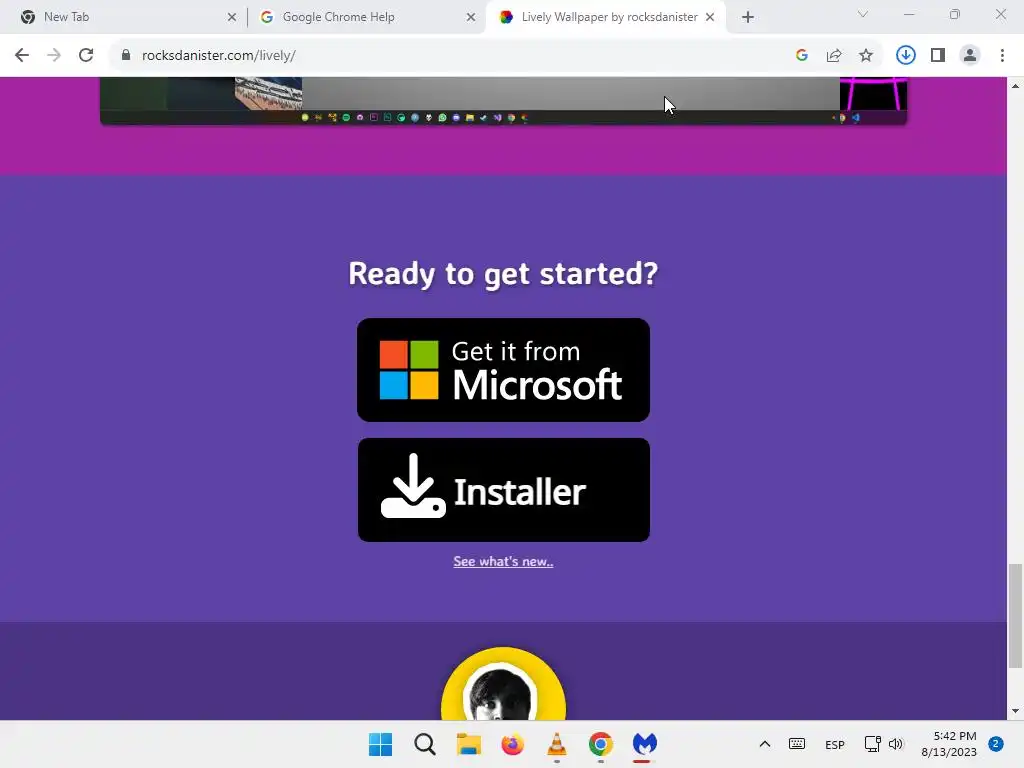1024x768 pixels.
Task: Click Get it from Microsoft button
Action: 504,370
